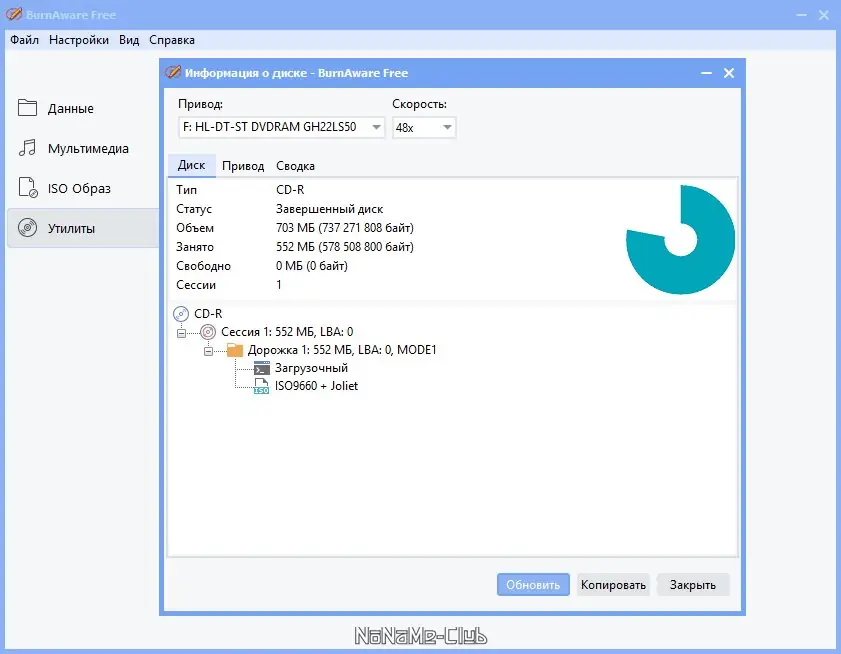841x654 pixels.
Task: Click the Статус field label
Action: click(194, 209)
